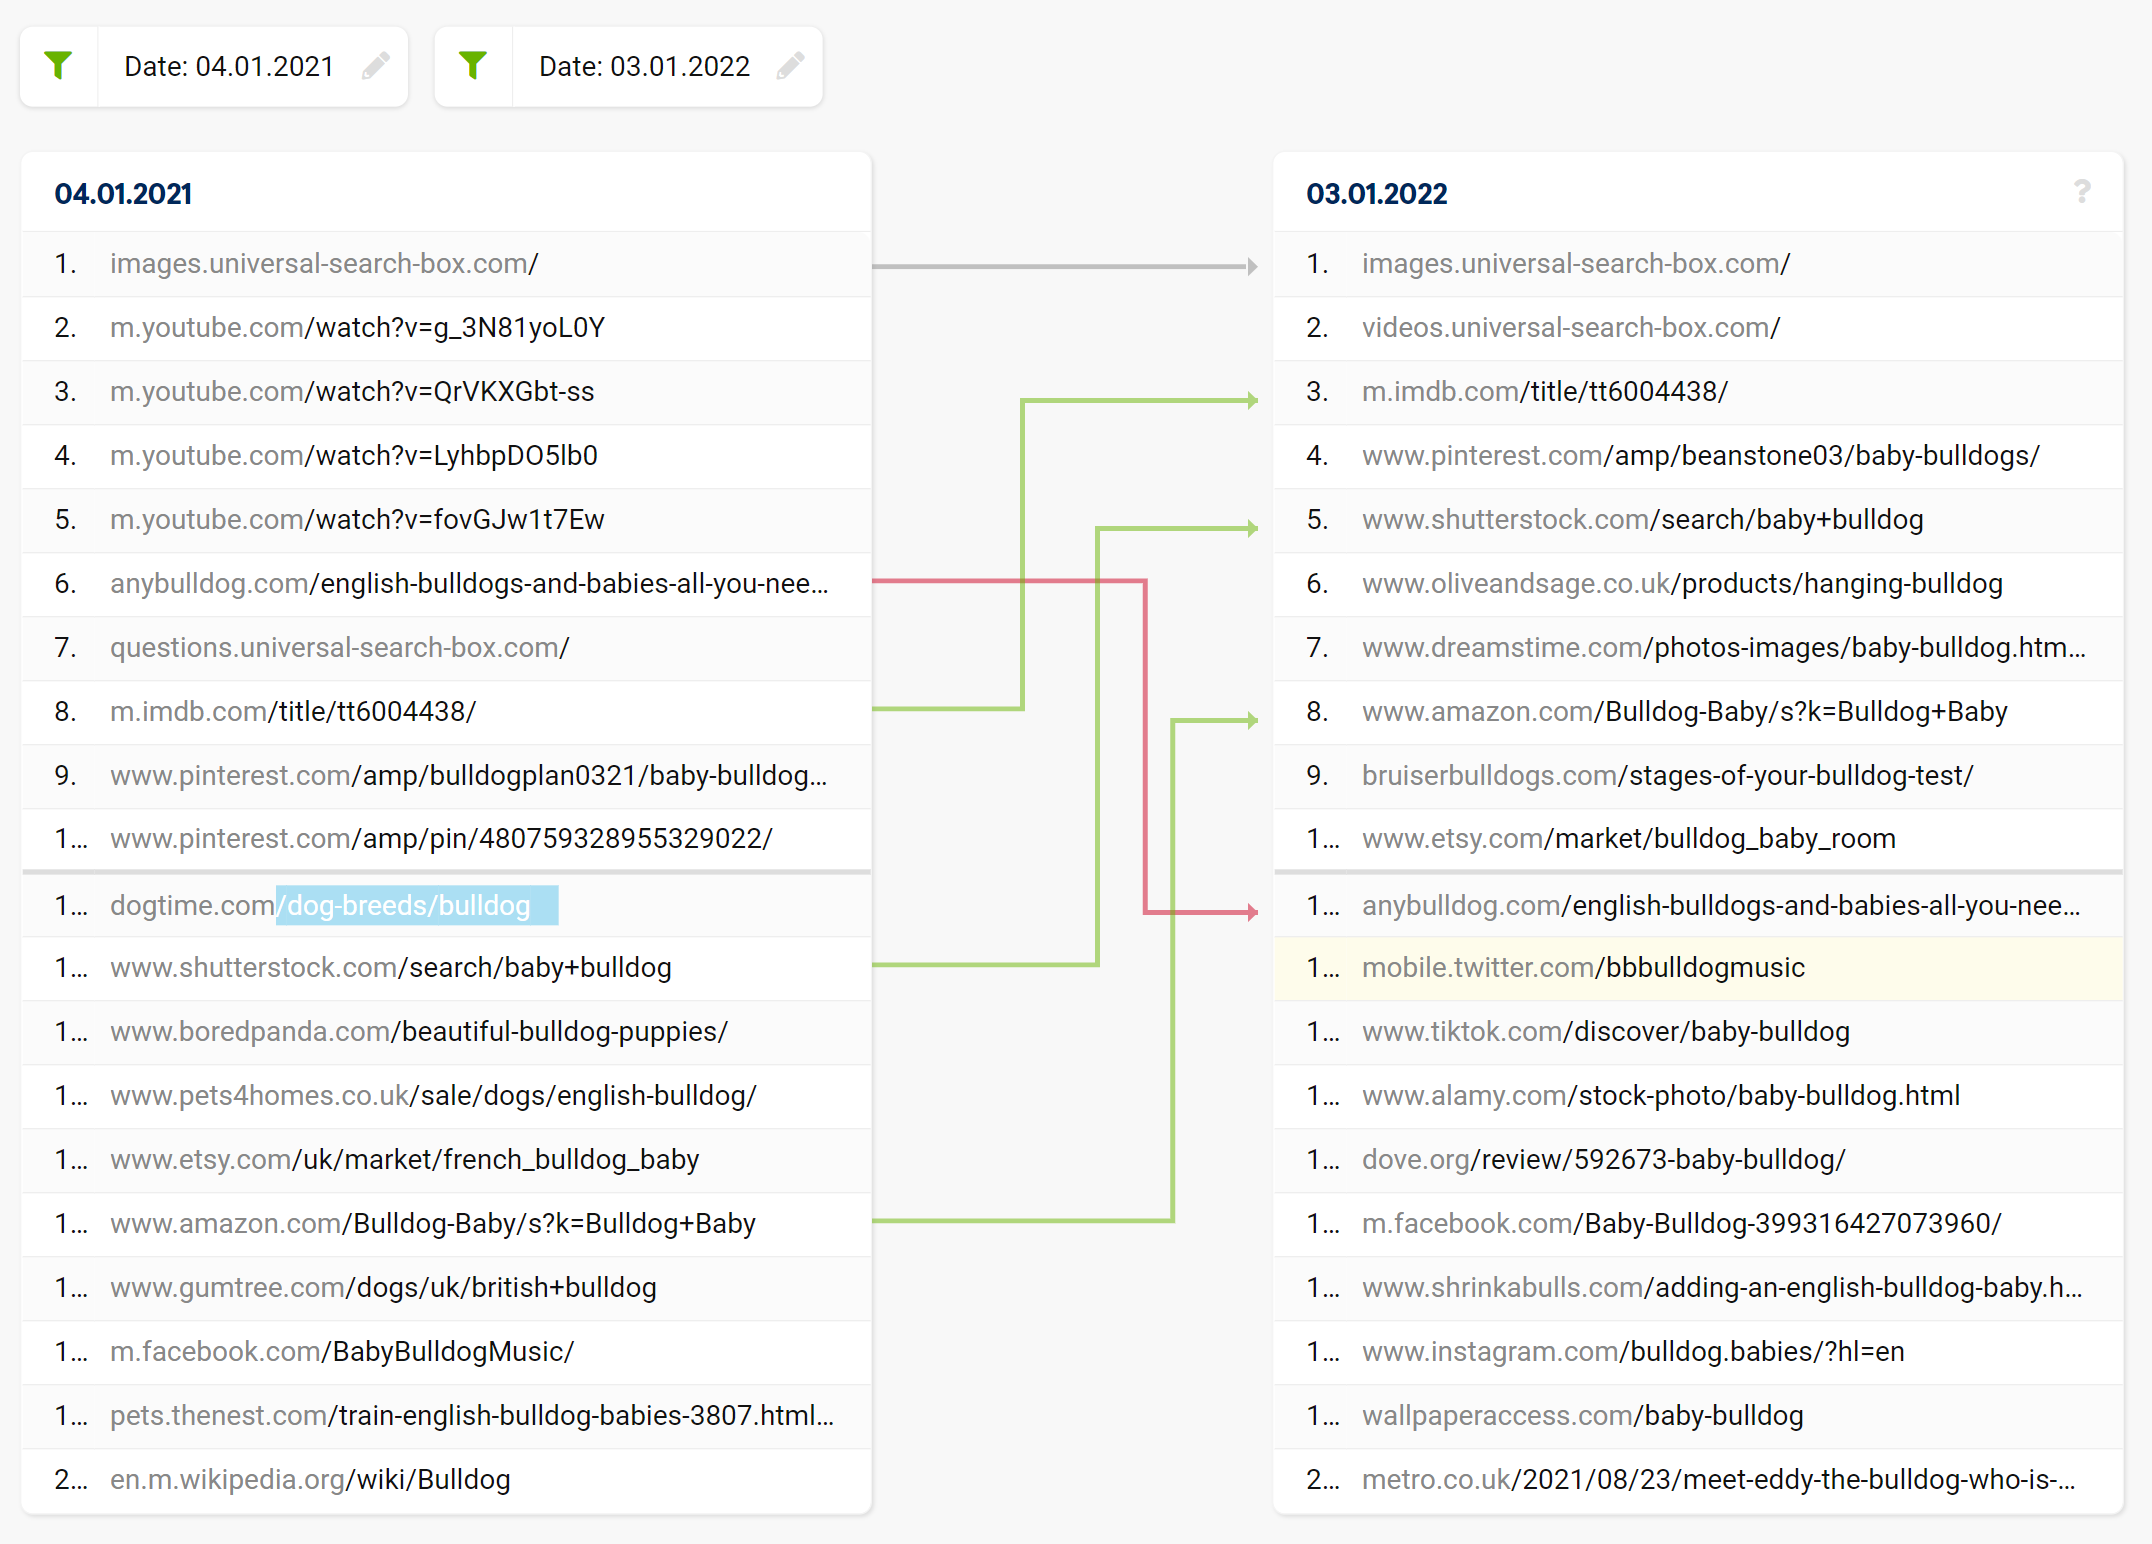Open the m.youtube.com/watch?v=fovGJw1t7Ew link

(x=357, y=520)
